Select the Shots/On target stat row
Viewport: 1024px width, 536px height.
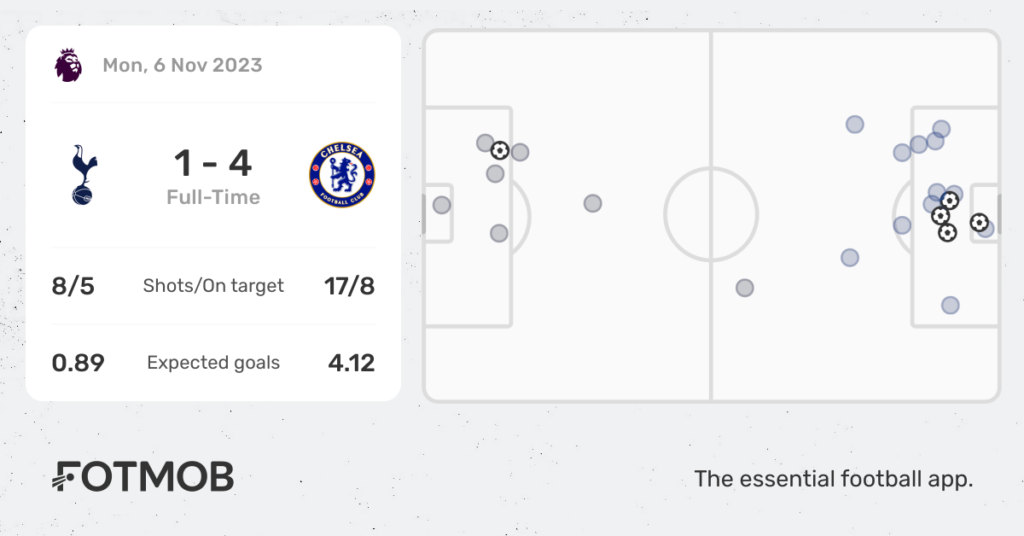coord(213,286)
